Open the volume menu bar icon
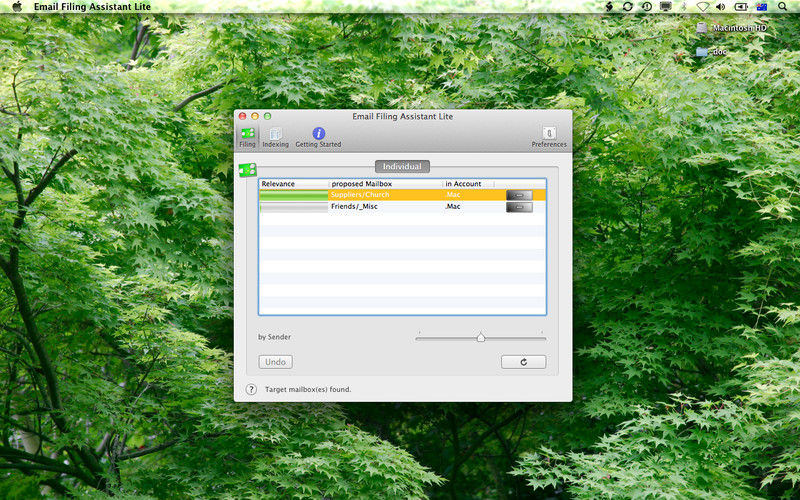This screenshot has width=800, height=500. pos(720,7)
